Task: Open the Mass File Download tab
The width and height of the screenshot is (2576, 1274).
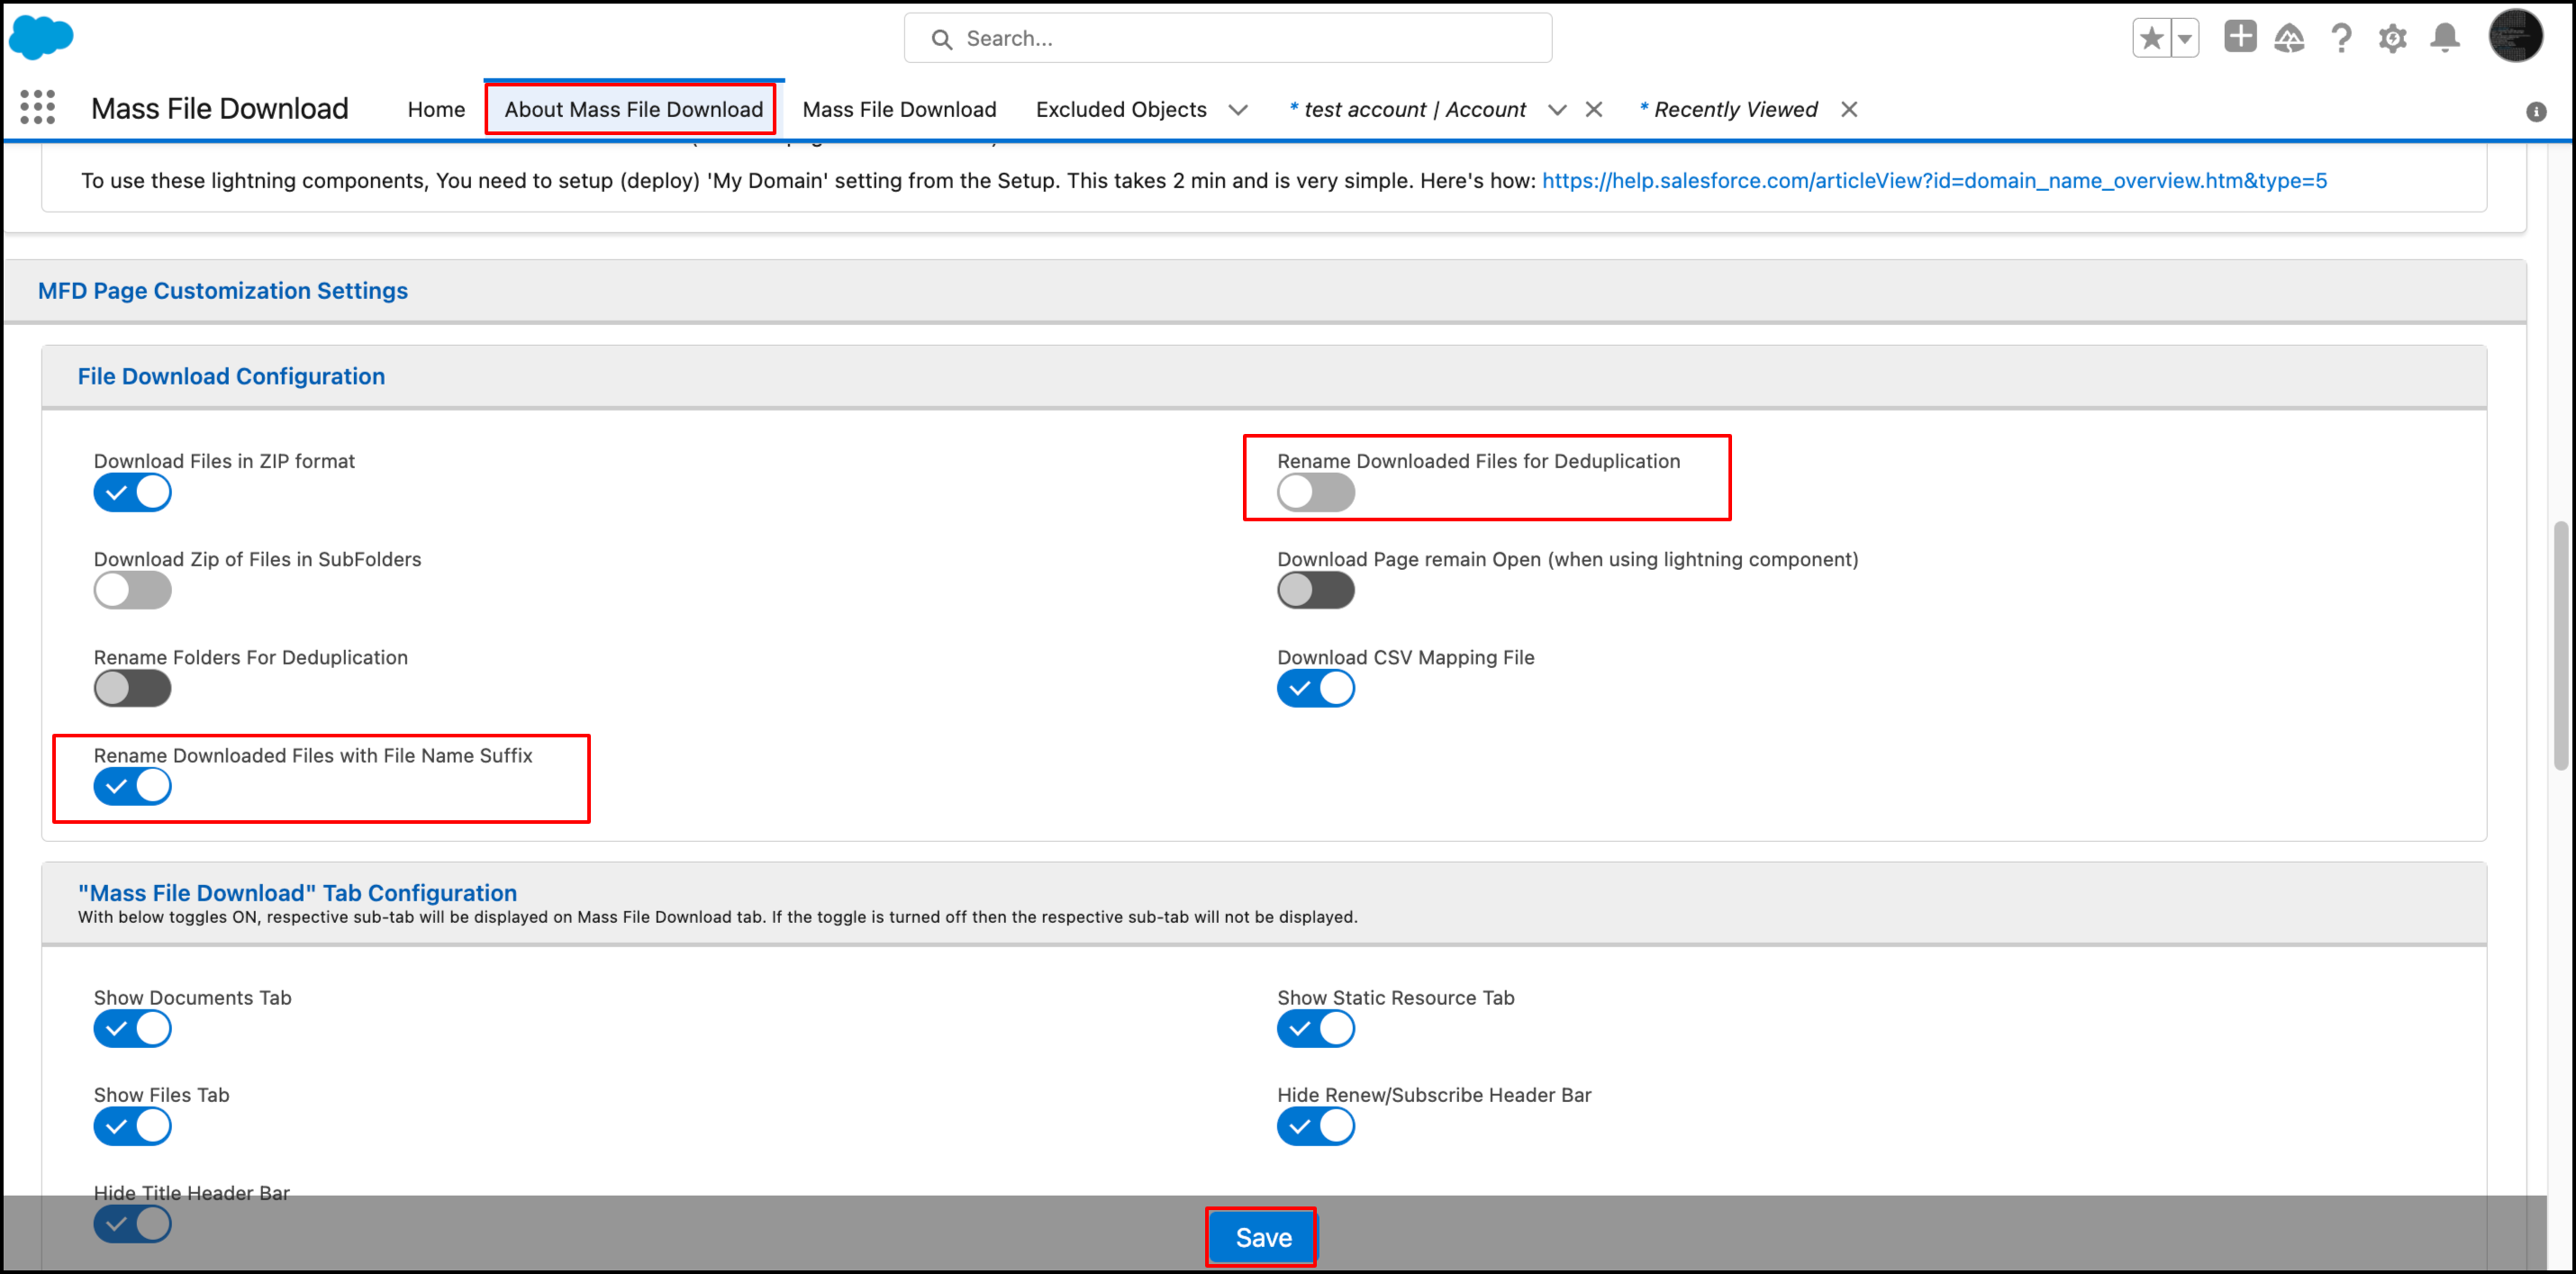Action: 899,110
